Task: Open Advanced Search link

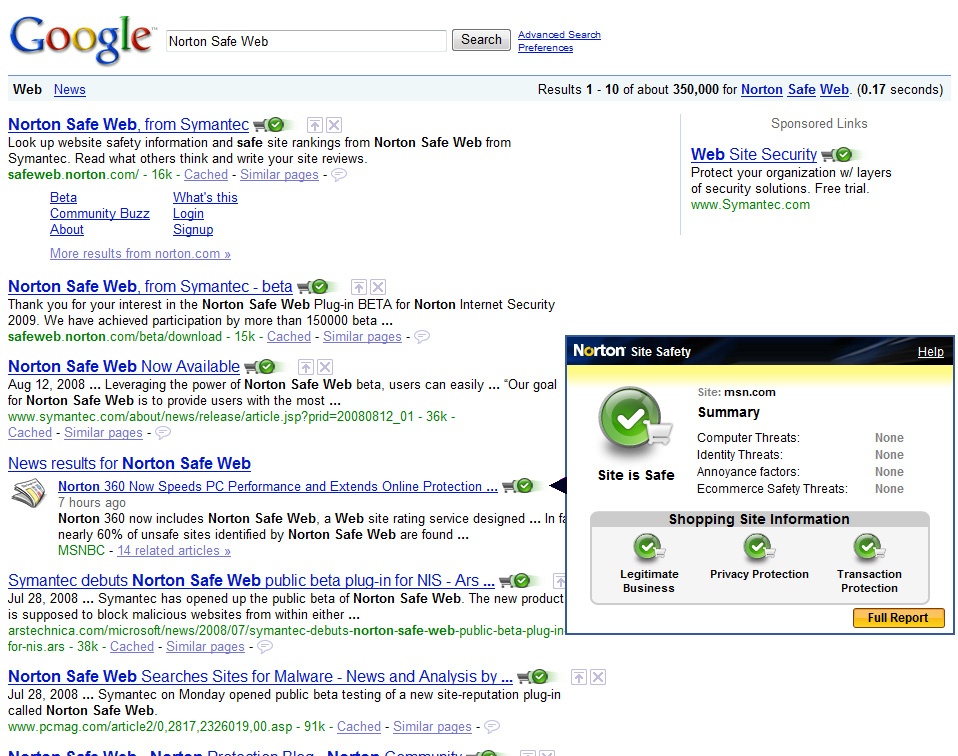Action: (559, 35)
